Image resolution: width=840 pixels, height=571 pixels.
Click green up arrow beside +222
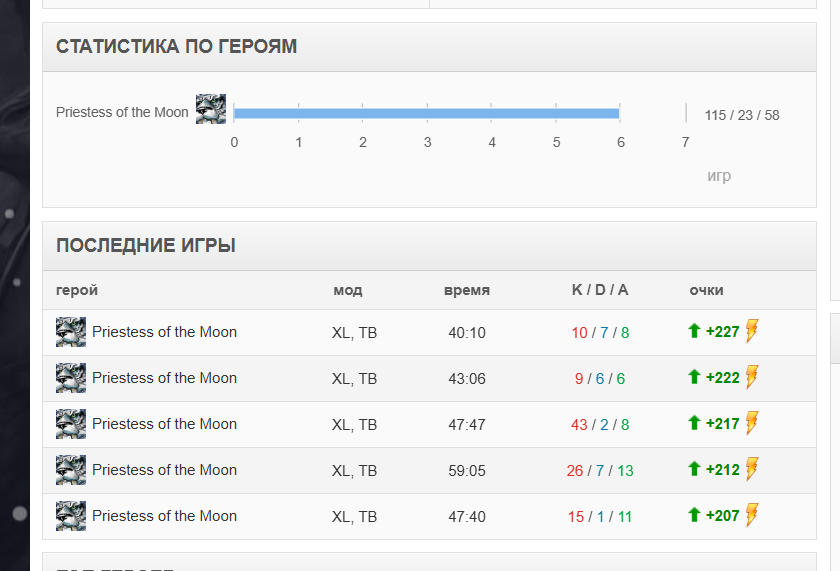point(694,377)
